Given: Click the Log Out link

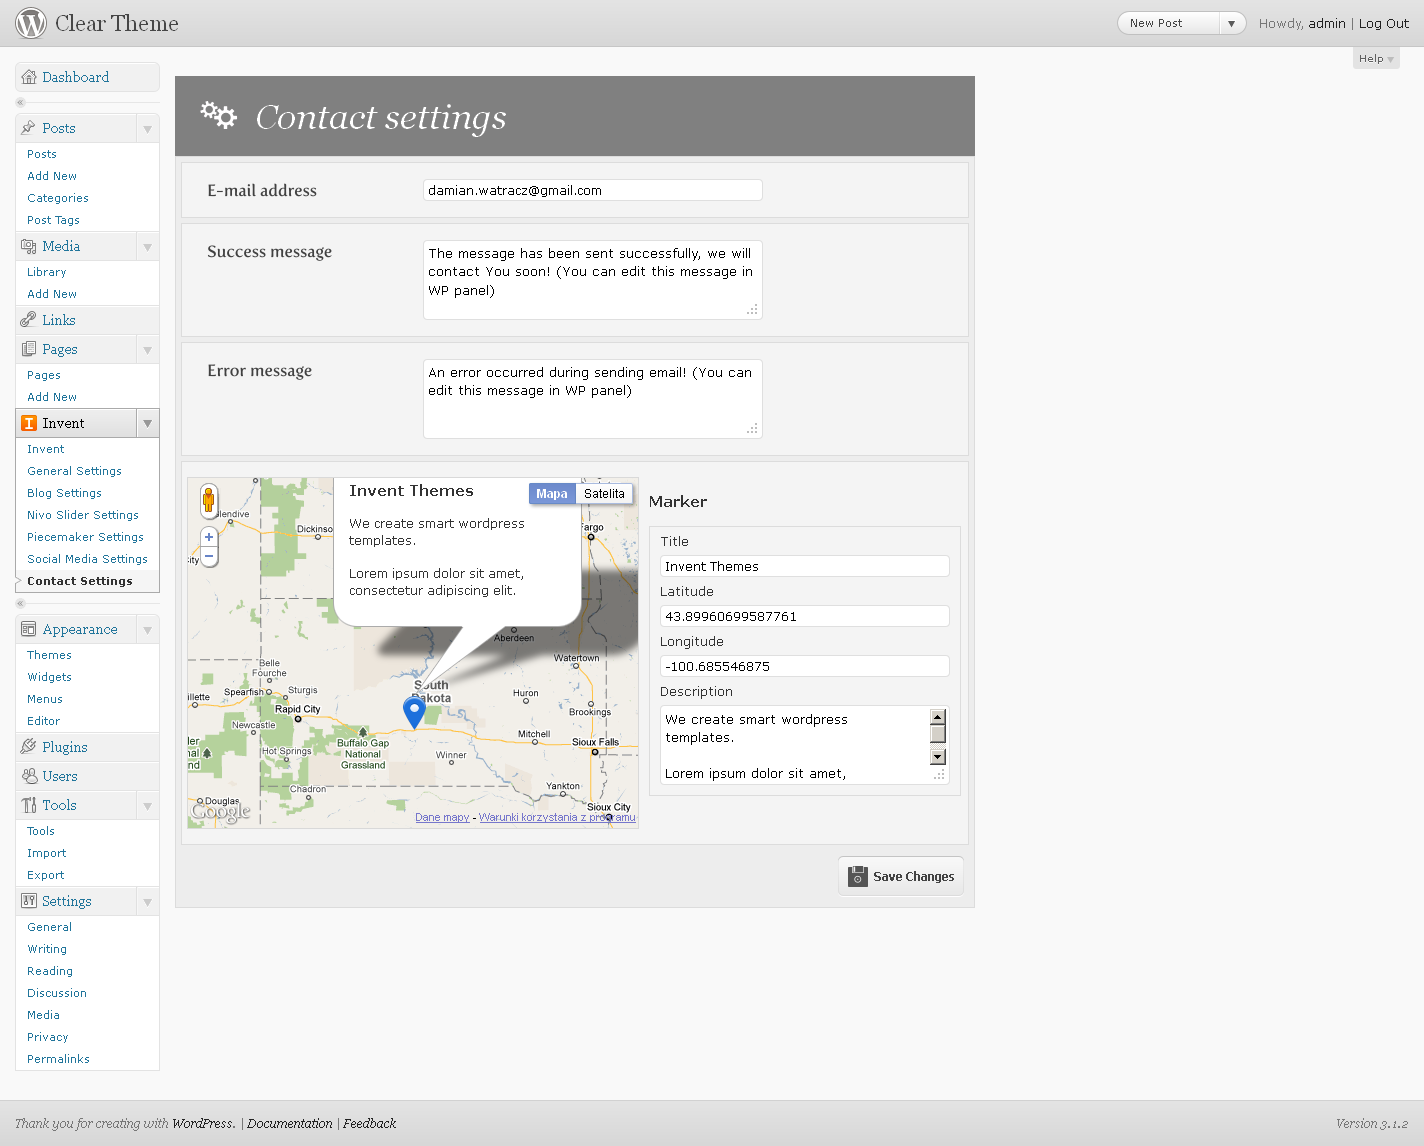Looking at the screenshot, I should pyautogui.click(x=1383, y=23).
